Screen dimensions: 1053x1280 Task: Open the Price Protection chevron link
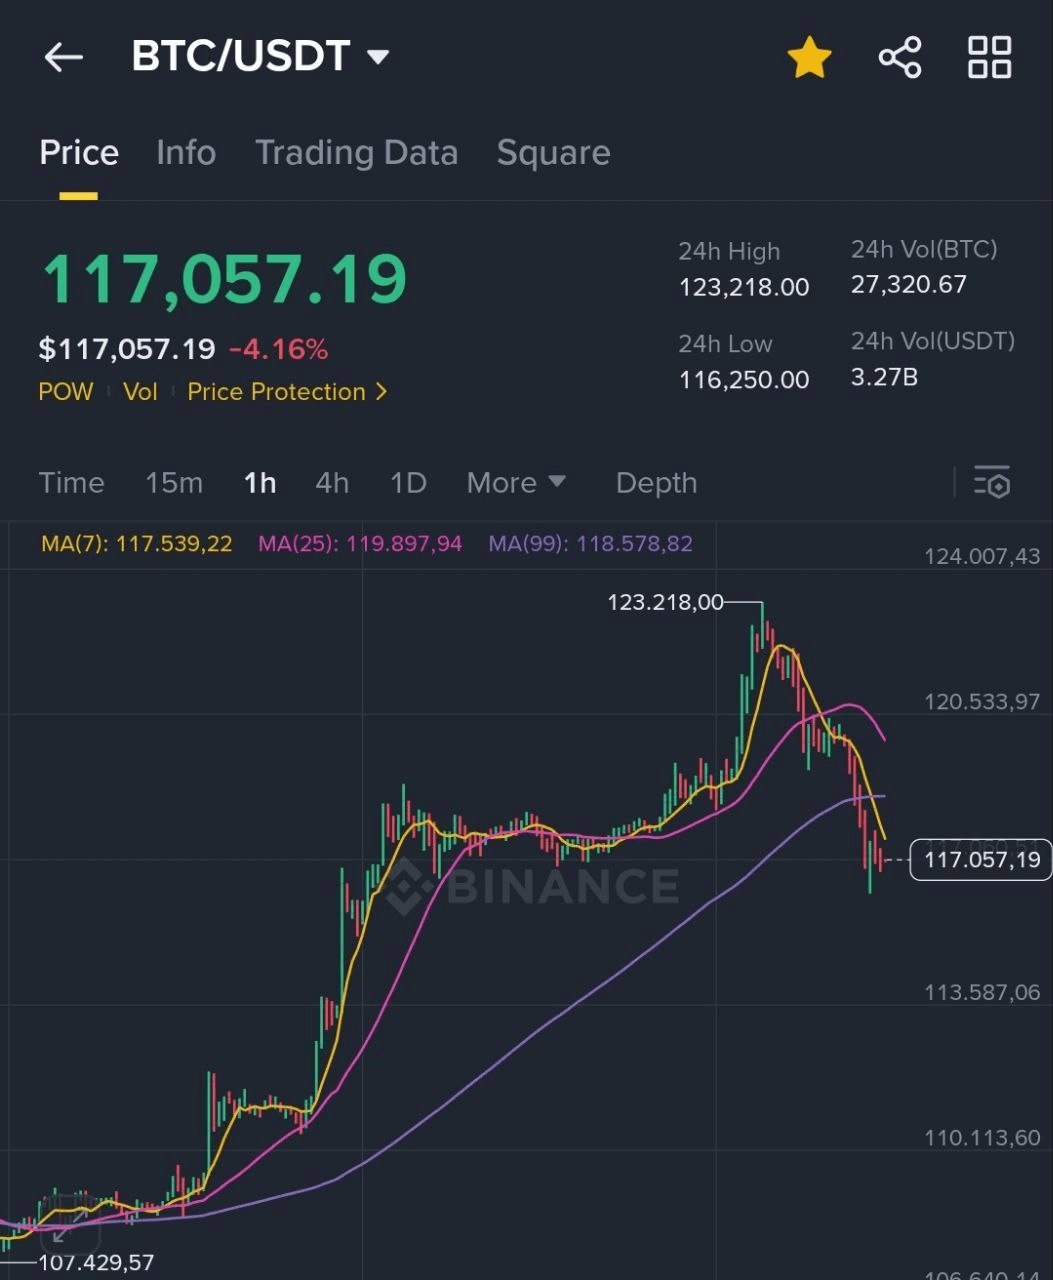[x=287, y=392]
